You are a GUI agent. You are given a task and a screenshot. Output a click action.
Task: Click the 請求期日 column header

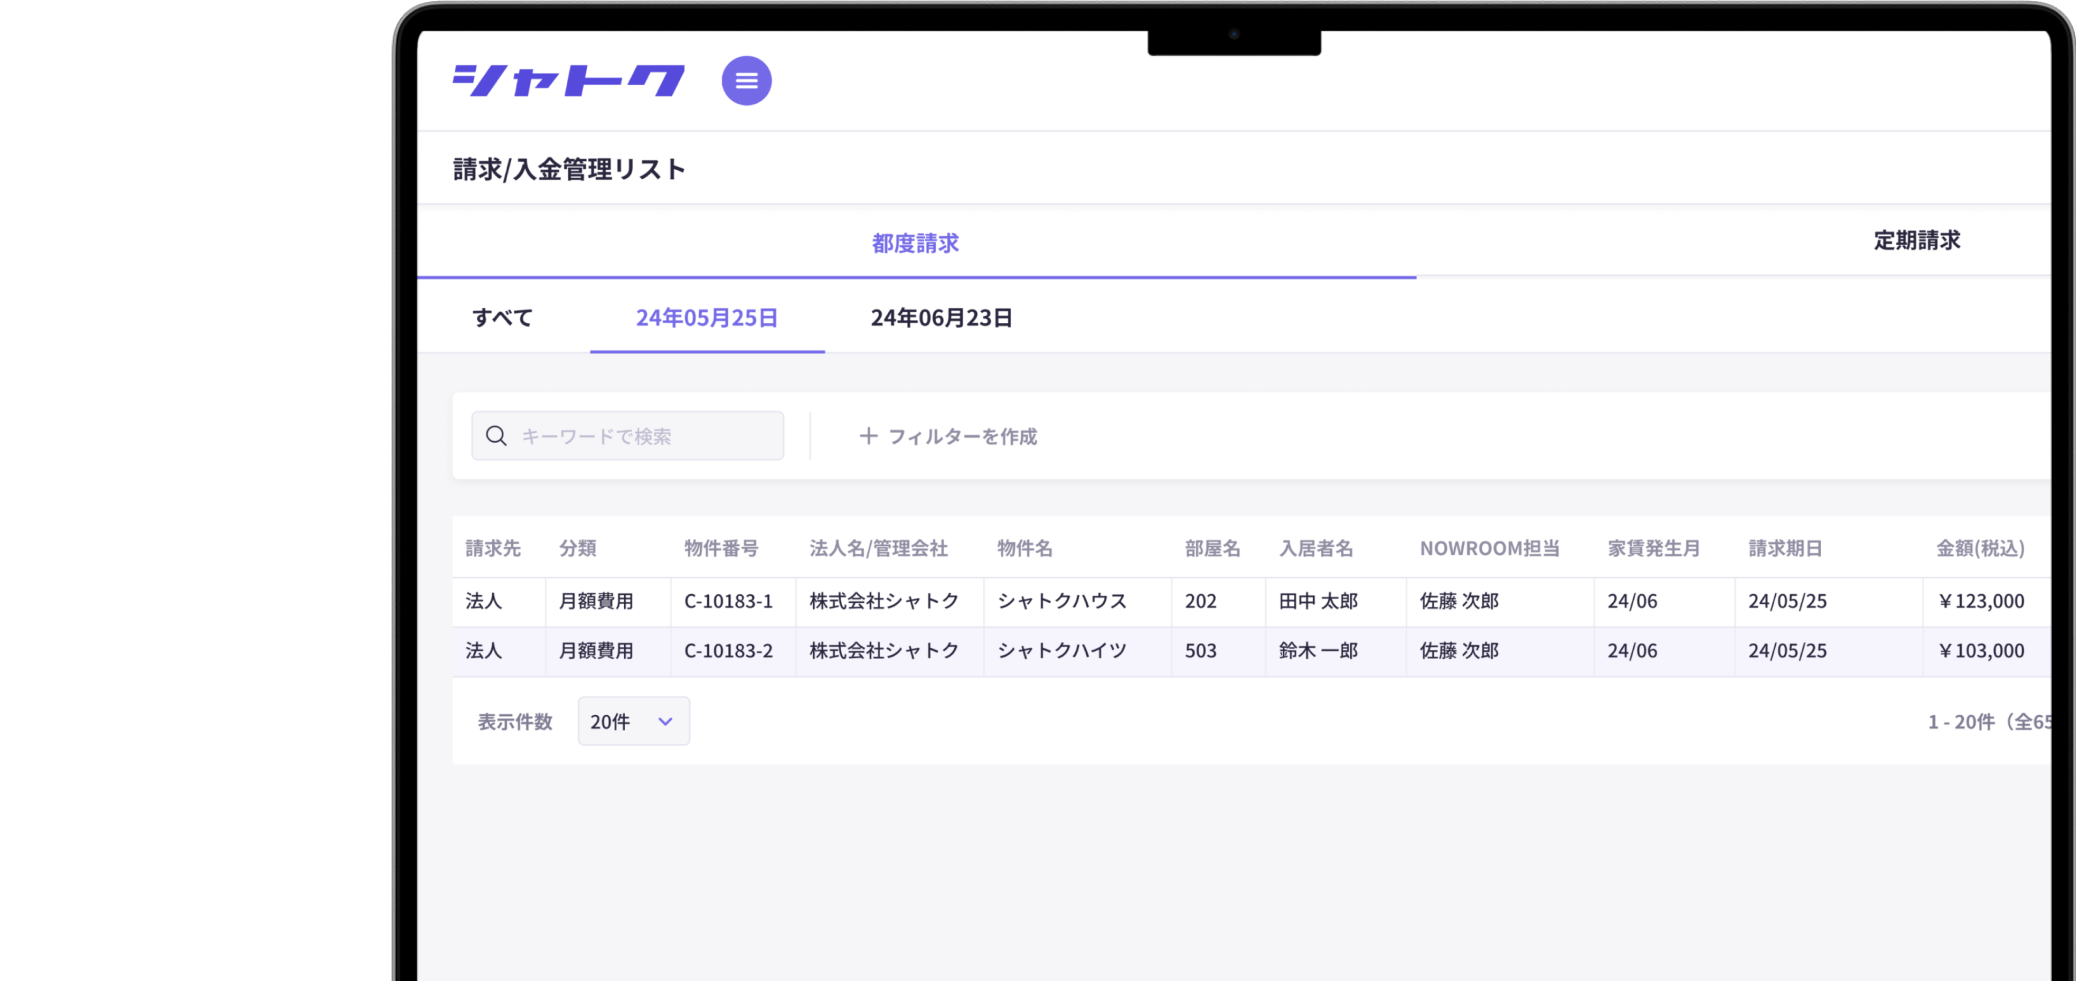coord(1785,548)
